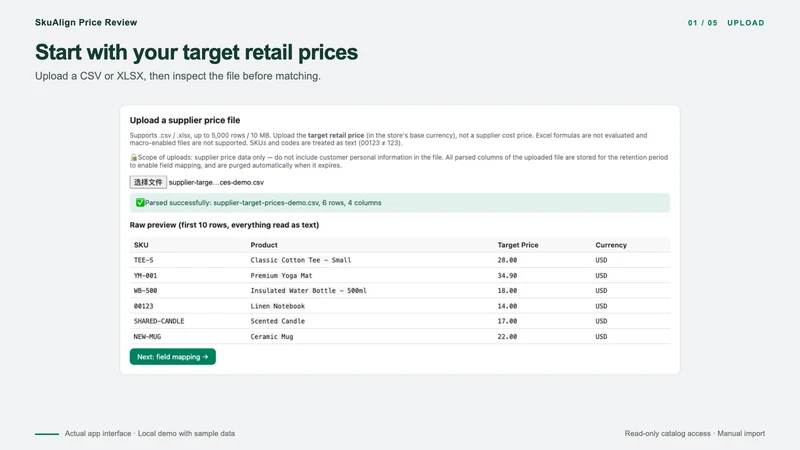Image resolution: width=800 pixels, height=450 pixels.
Task: Click the 18.00 target price value
Action: click(507, 291)
